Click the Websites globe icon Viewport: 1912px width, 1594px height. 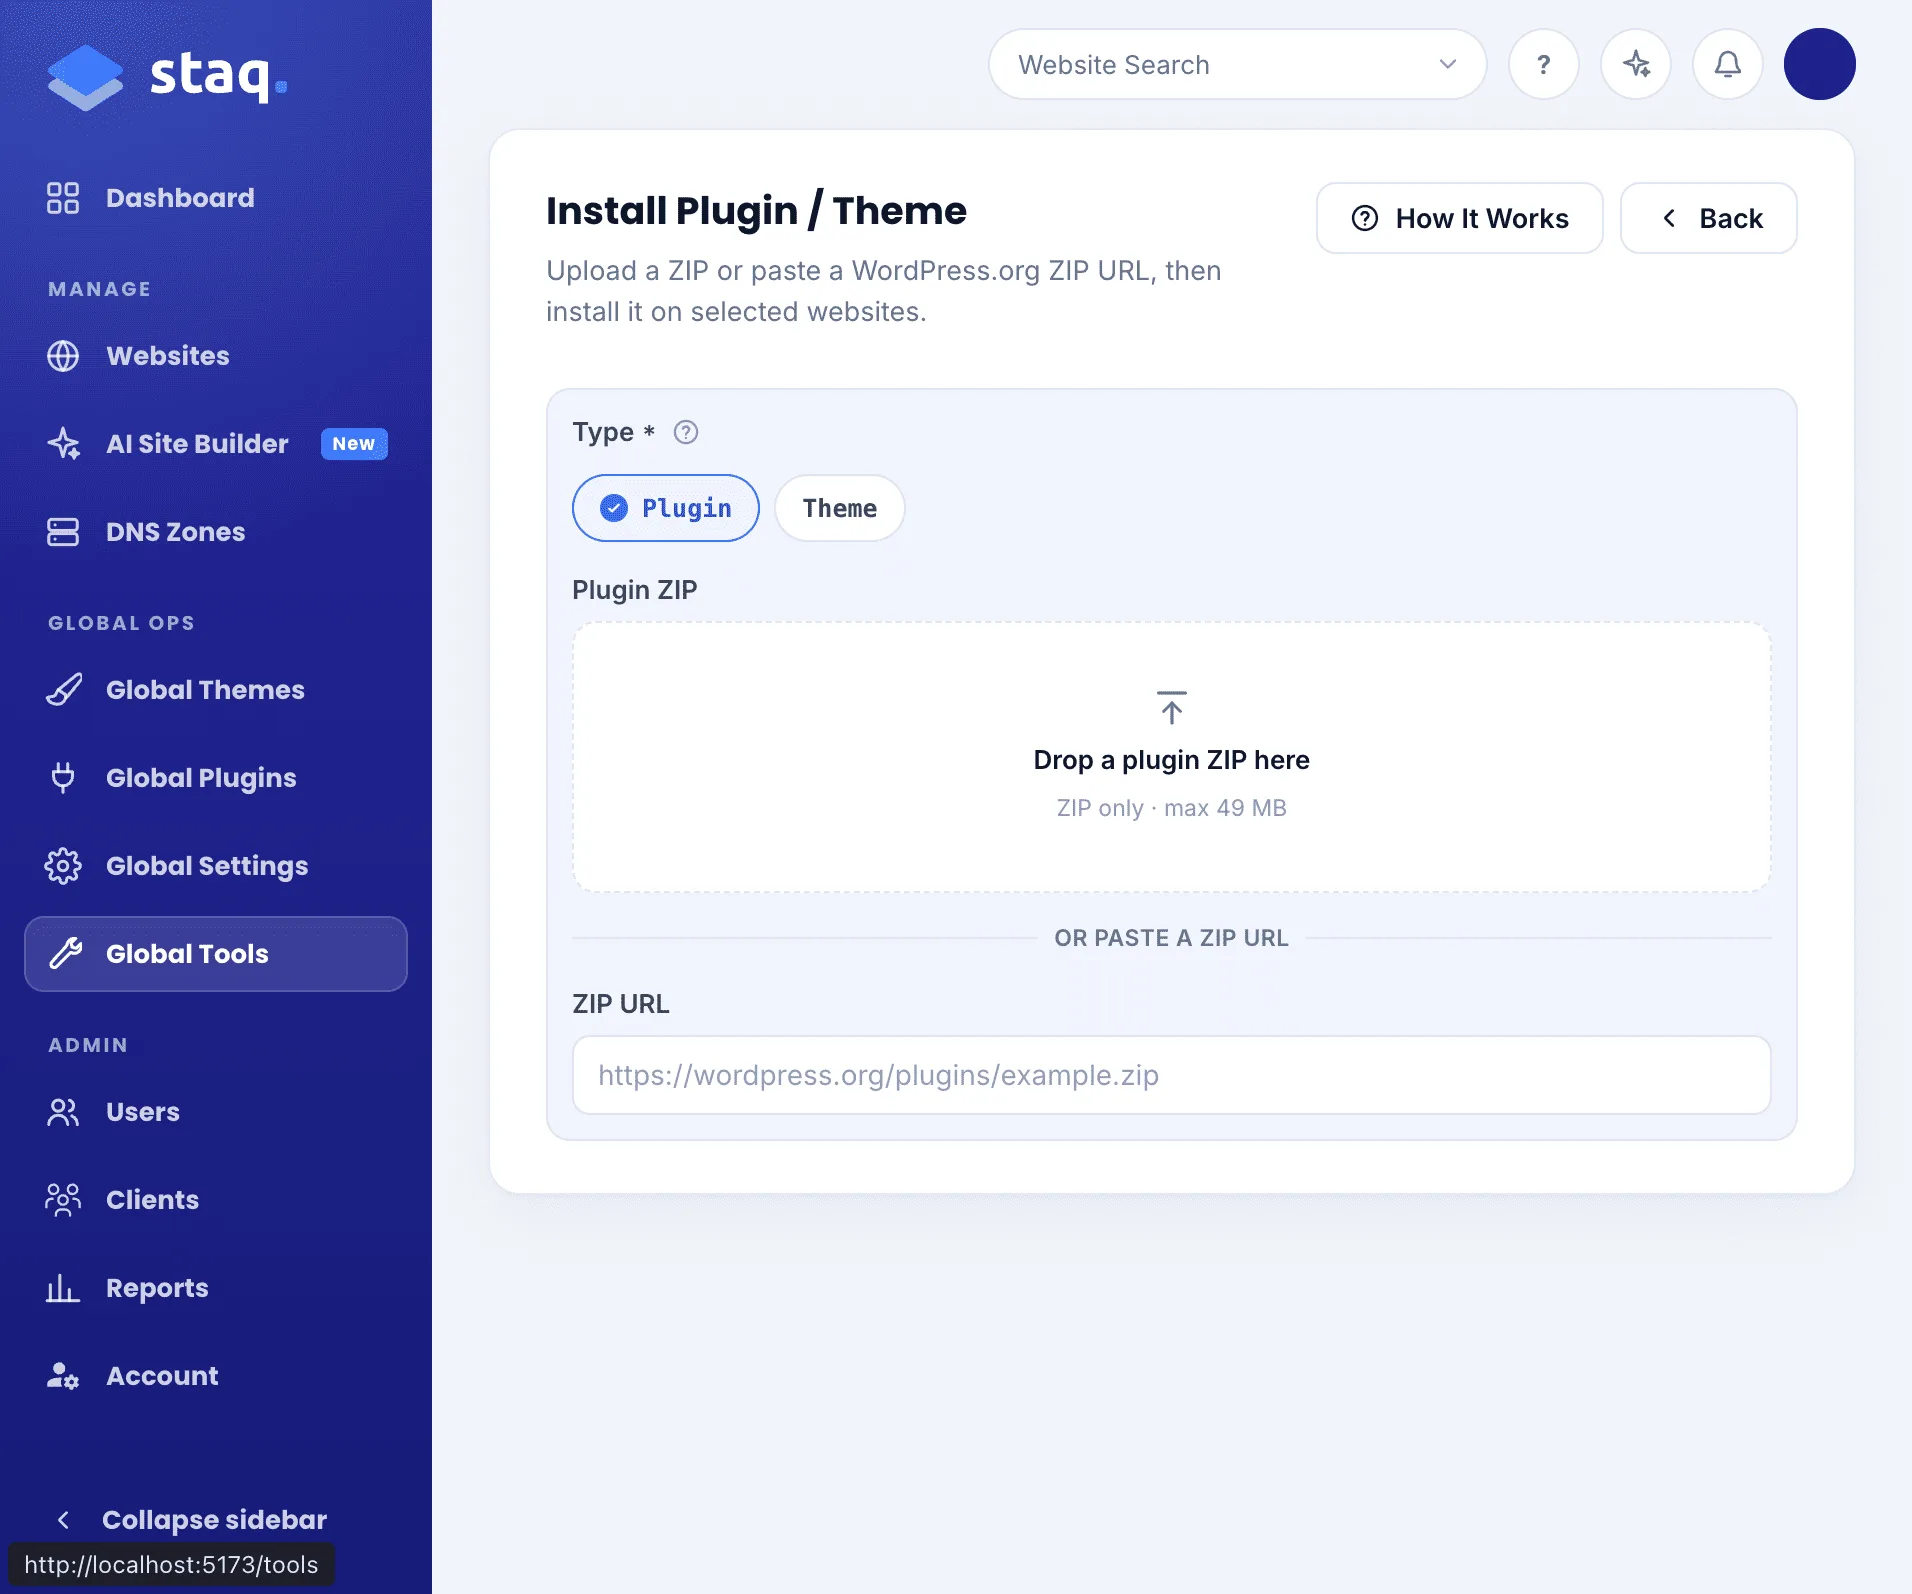63,356
